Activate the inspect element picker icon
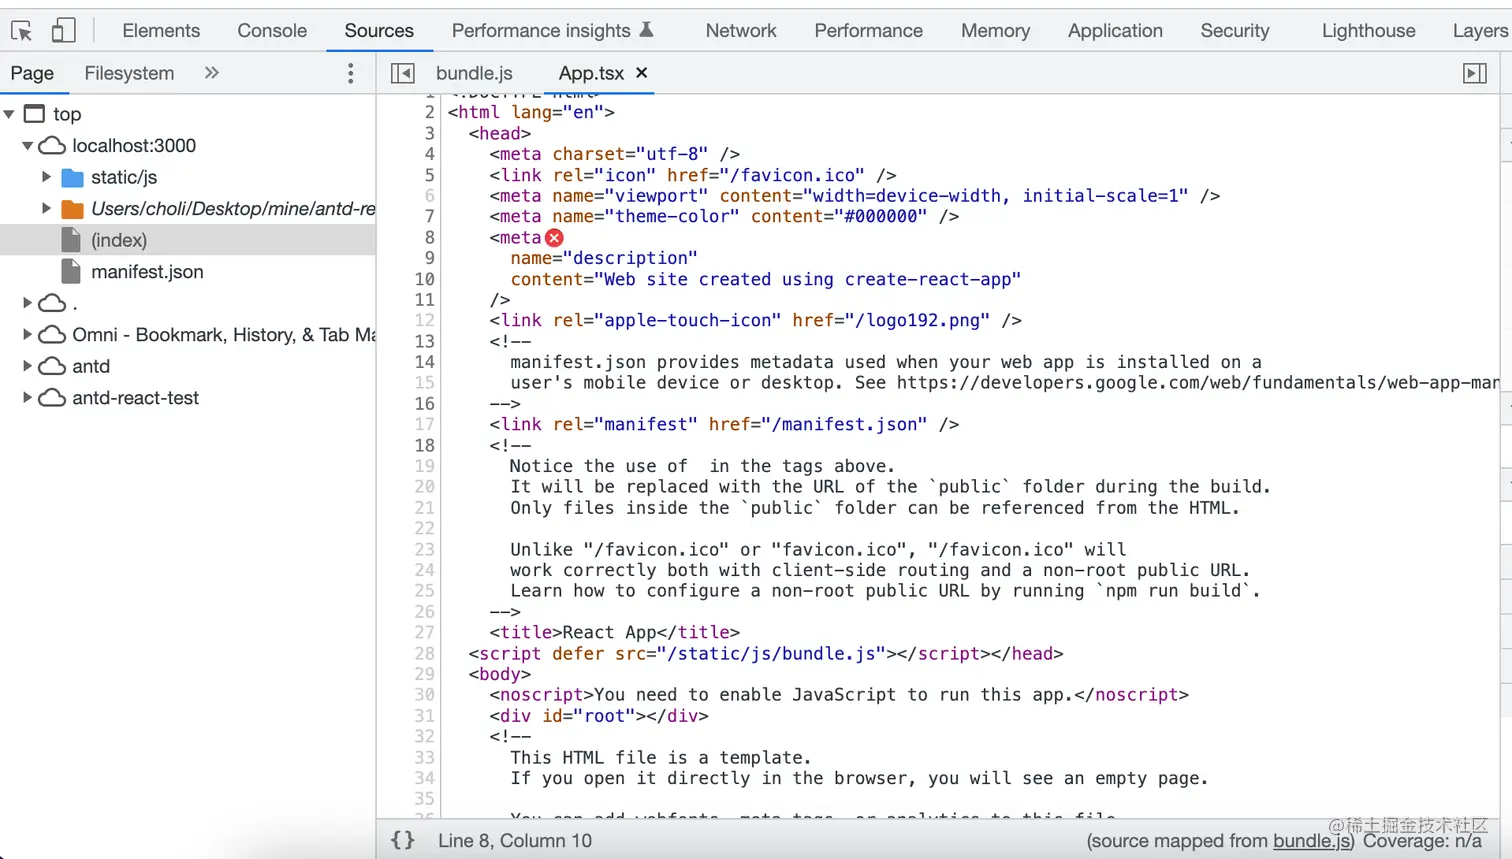 click(22, 31)
